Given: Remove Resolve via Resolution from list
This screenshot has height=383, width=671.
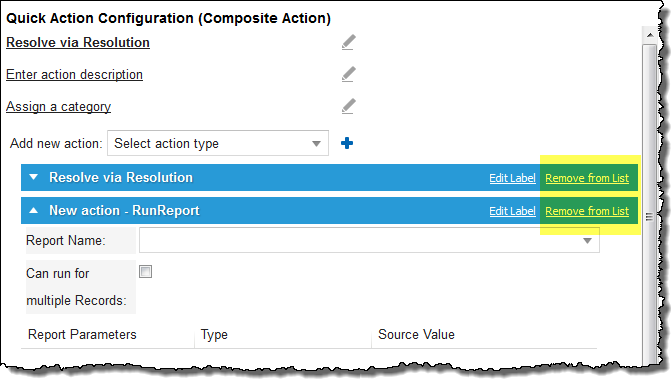Looking at the screenshot, I should [587, 178].
